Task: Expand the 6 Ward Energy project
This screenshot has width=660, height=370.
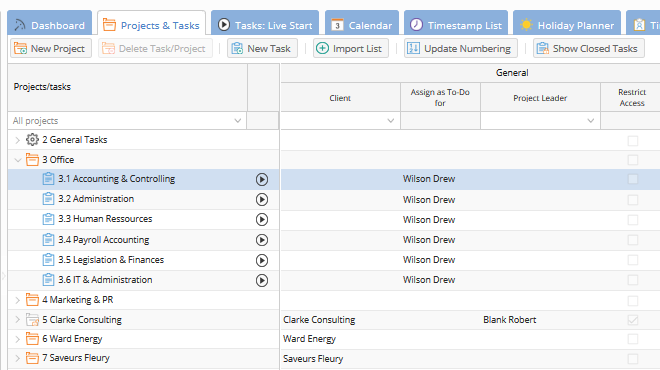Action: 17,339
